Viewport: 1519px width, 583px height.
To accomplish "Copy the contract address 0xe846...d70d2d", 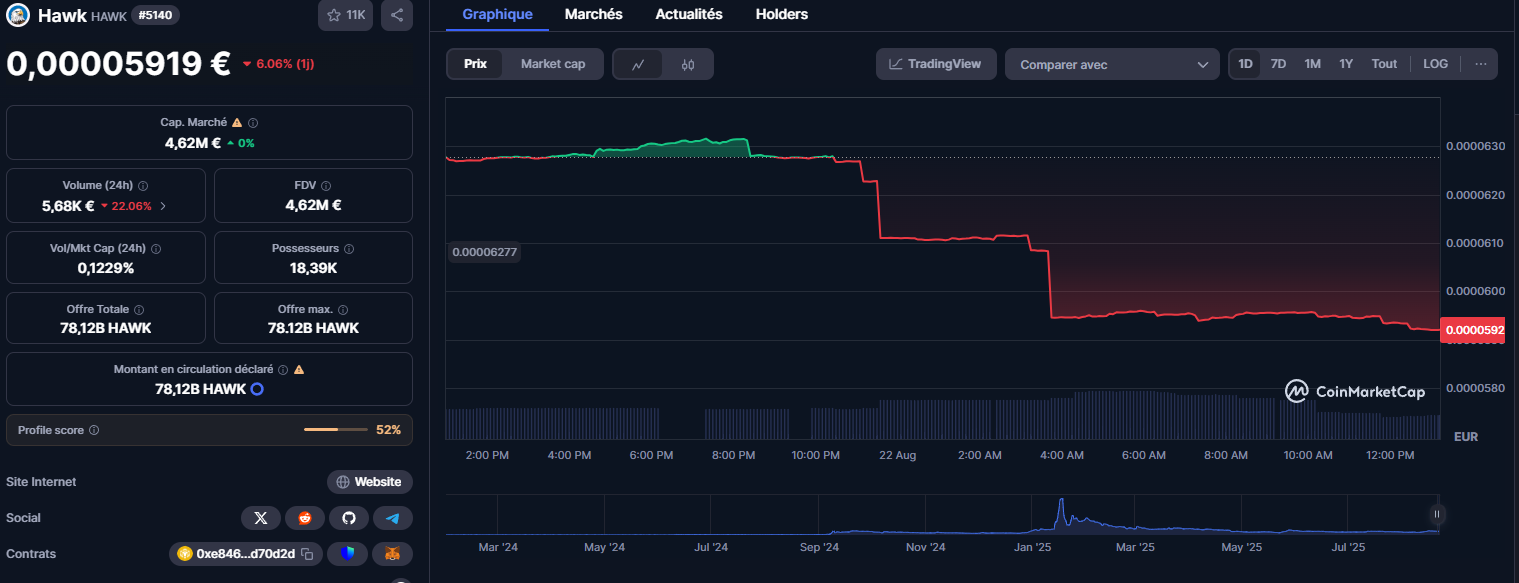I will pyautogui.click(x=308, y=554).
